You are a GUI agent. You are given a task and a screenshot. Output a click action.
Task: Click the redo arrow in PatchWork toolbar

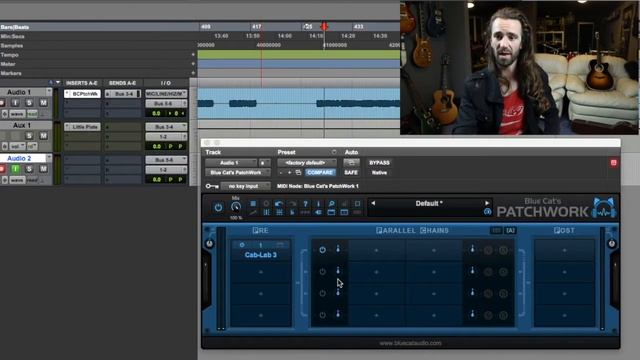coord(292,204)
